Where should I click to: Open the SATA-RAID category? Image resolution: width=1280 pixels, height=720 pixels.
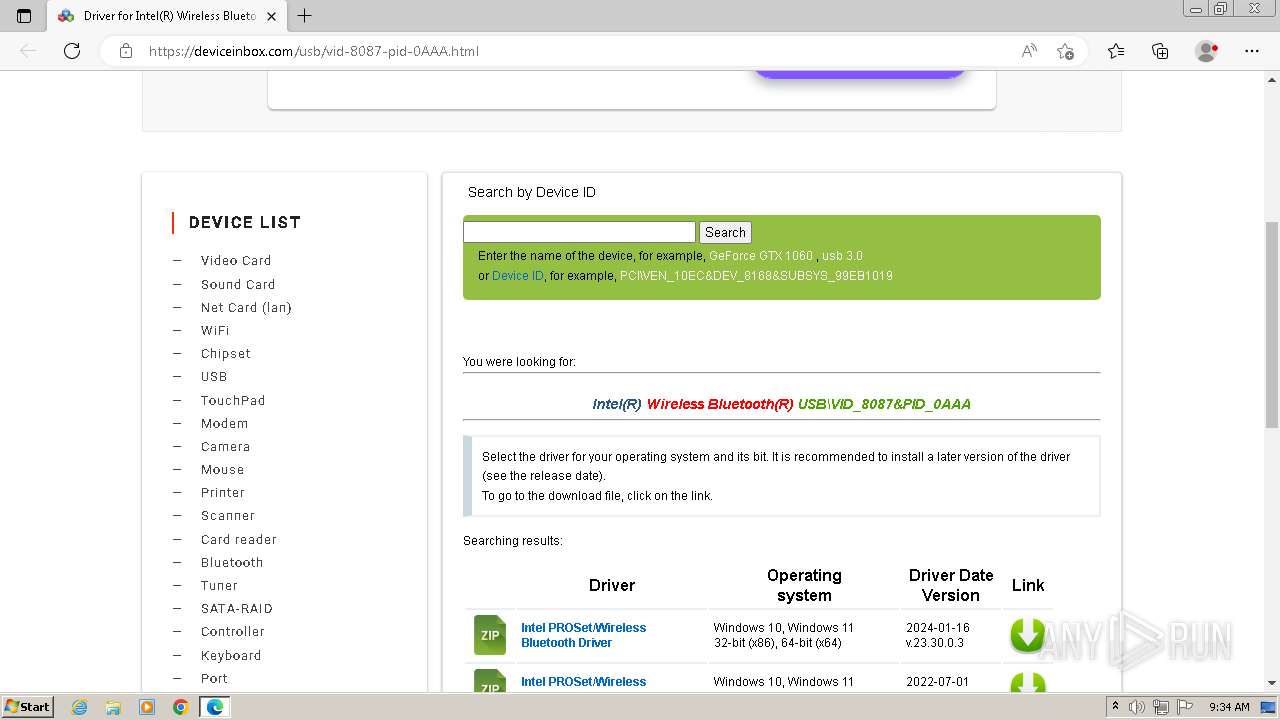coord(237,608)
